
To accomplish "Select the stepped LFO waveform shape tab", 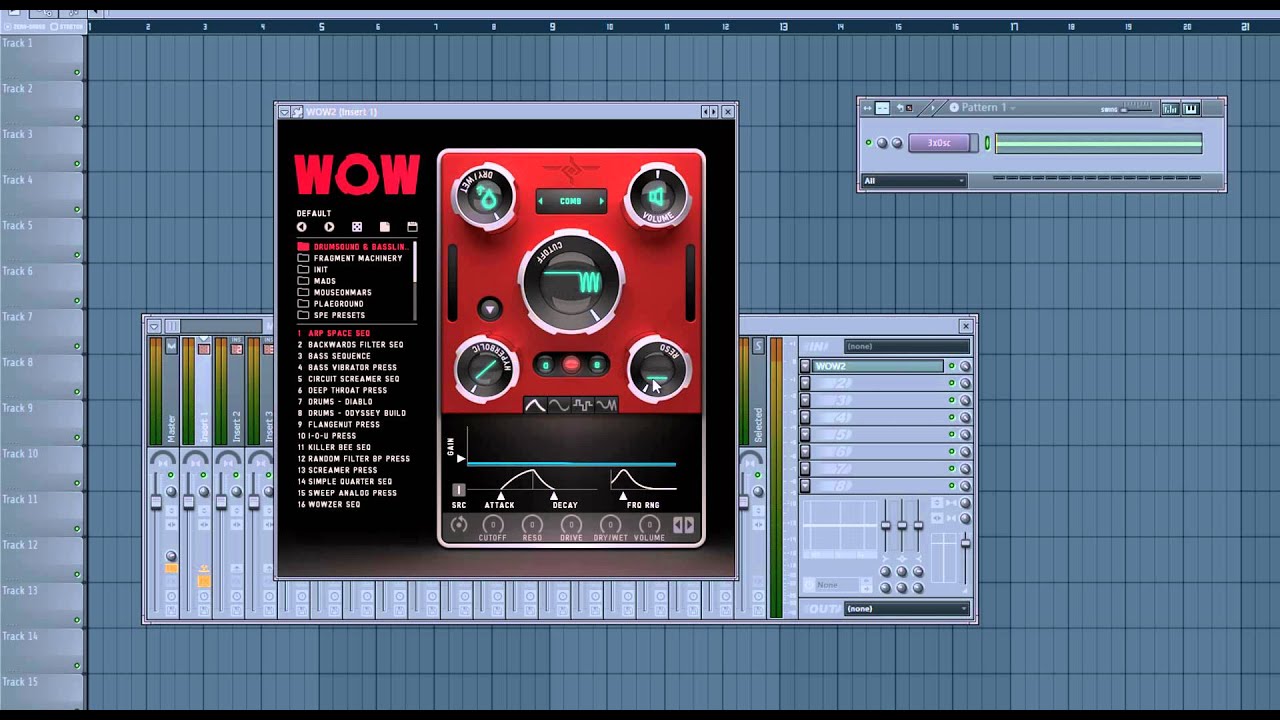I will (583, 405).
